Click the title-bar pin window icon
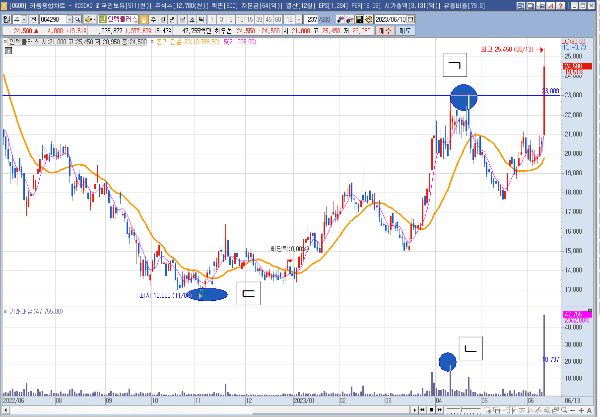 click(540, 6)
